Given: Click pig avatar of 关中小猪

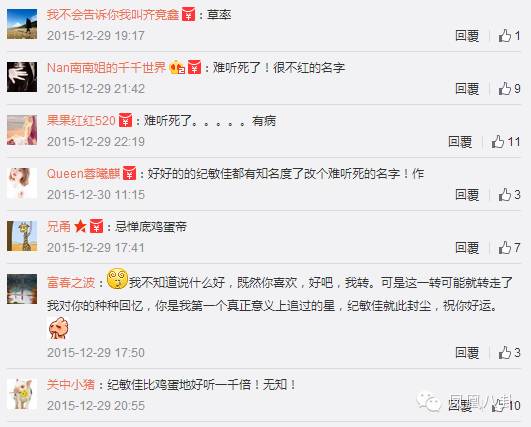Looking at the screenshot, I should pyautogui.click(x=22, y=394).
